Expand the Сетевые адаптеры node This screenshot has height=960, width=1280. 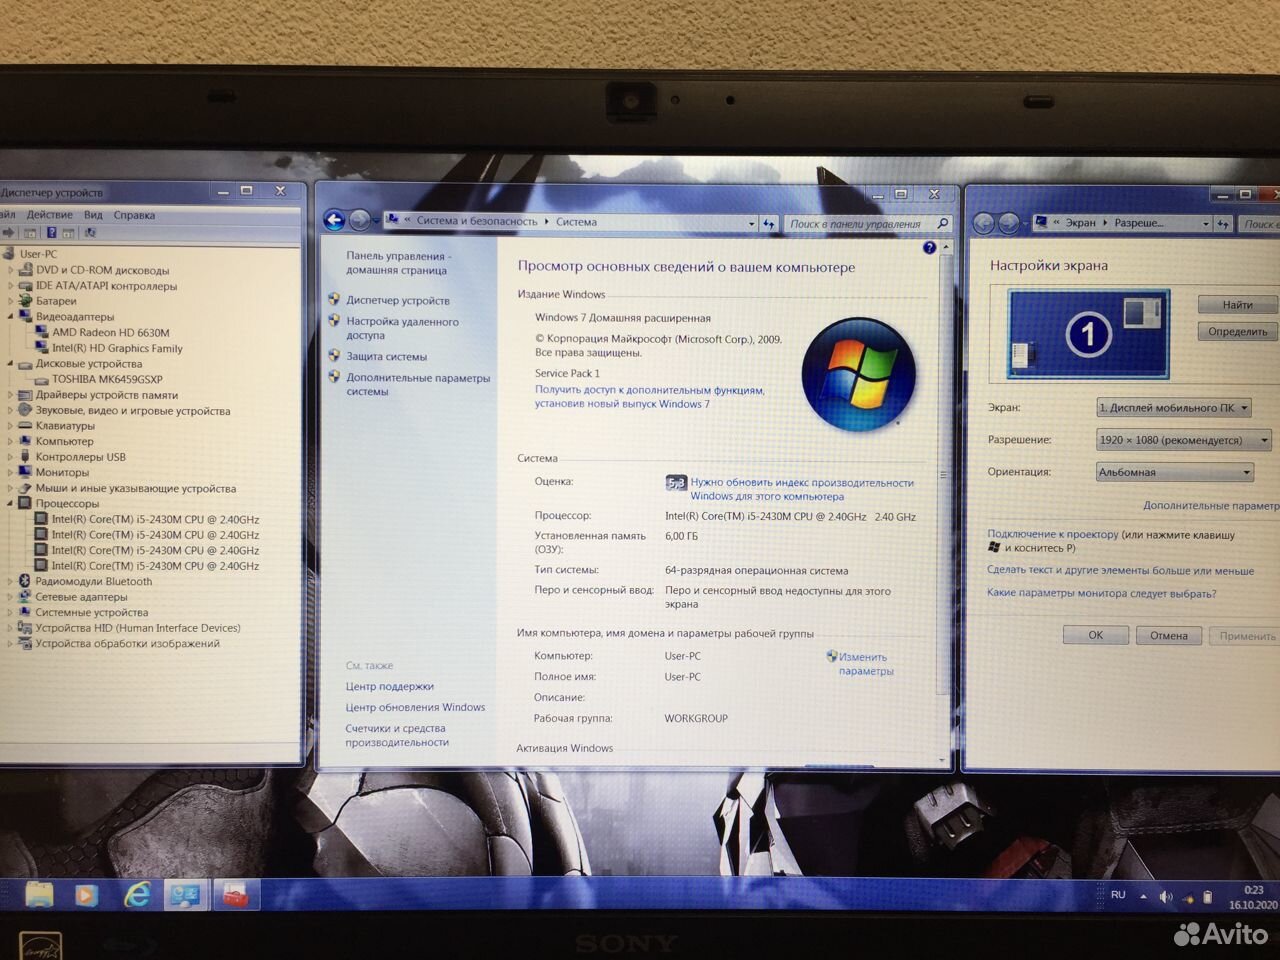coord(11,597)
